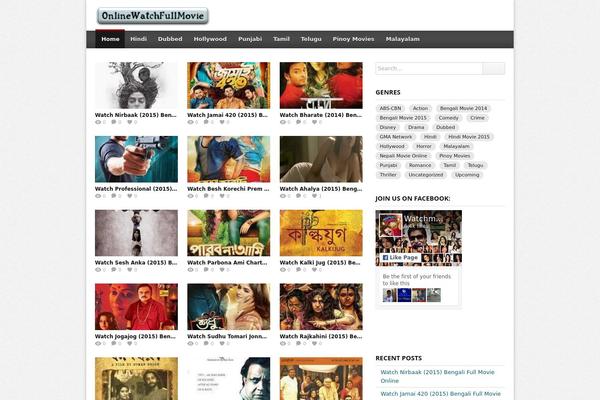Click the comment icon under Besh Korechi Prem

tap(206, 196)
